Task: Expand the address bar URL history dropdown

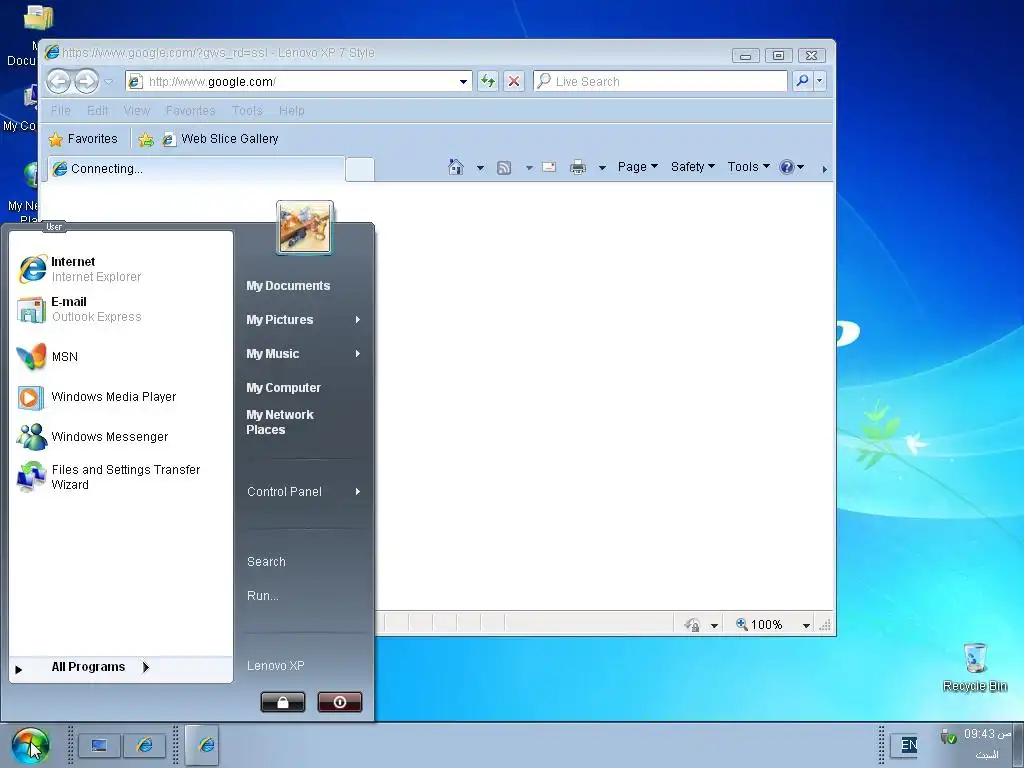Action: coord(464,82)
